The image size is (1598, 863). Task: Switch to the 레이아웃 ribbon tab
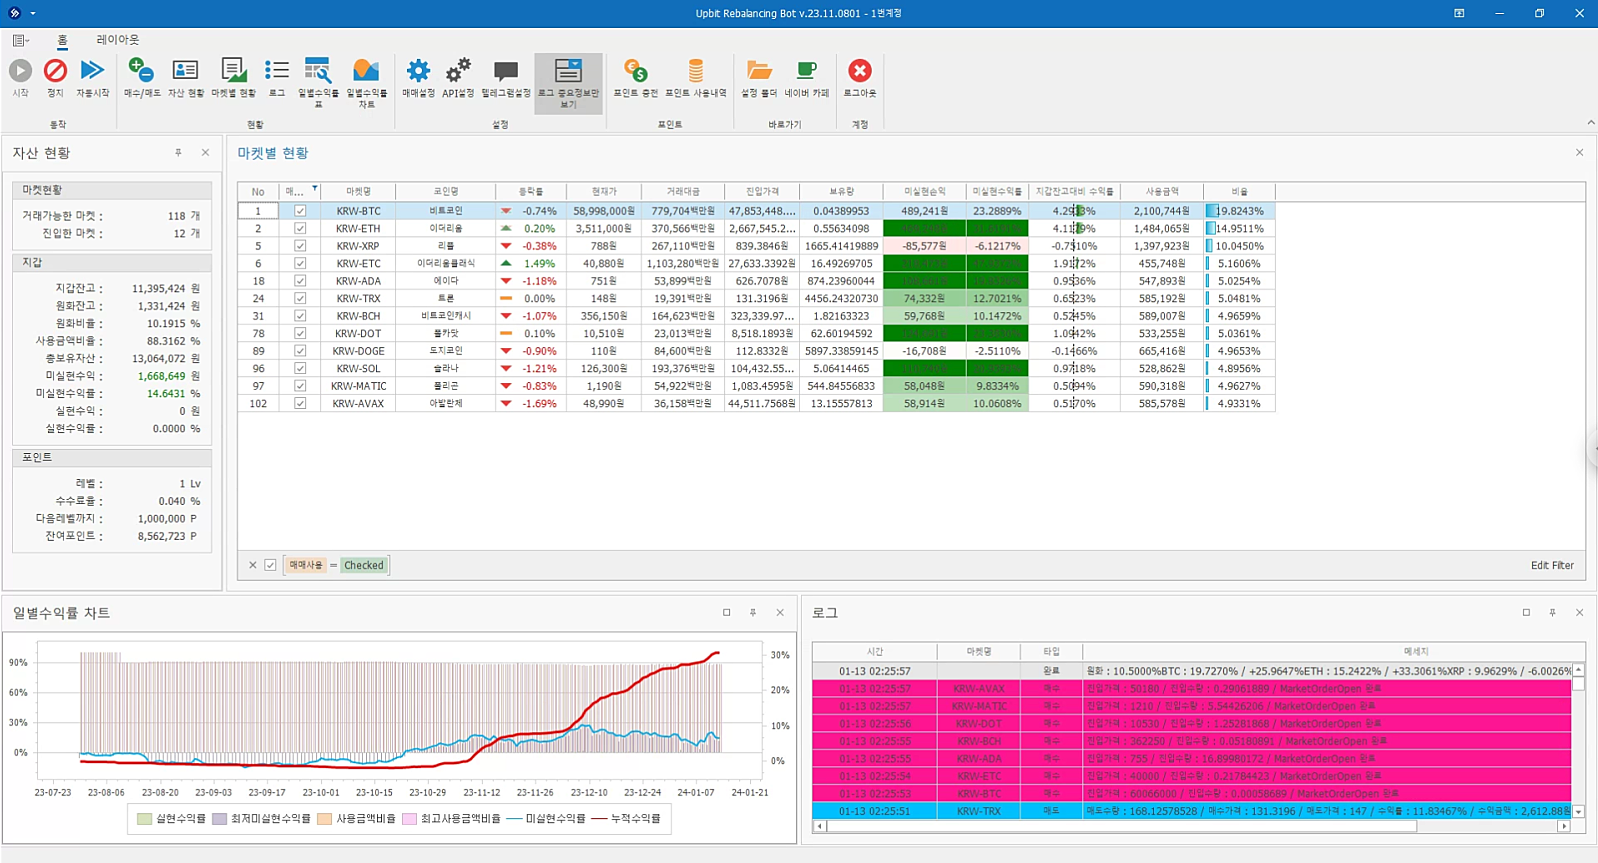pos(118,40)
